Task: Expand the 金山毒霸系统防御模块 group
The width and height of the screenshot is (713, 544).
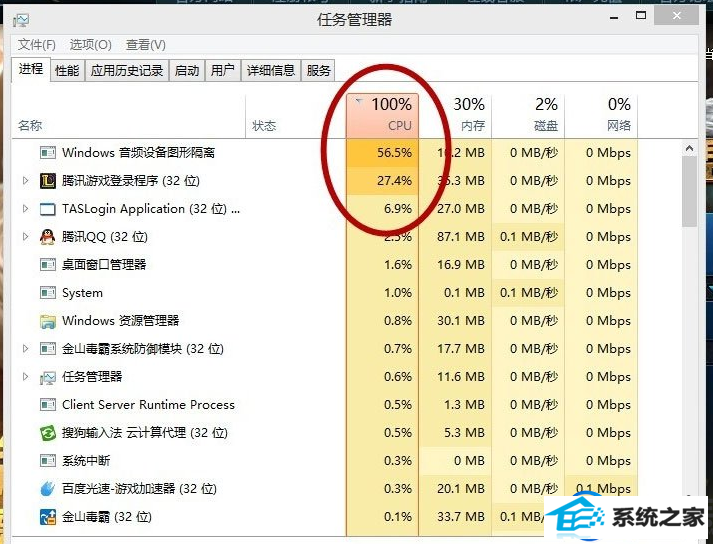Action: coord(25,349)
